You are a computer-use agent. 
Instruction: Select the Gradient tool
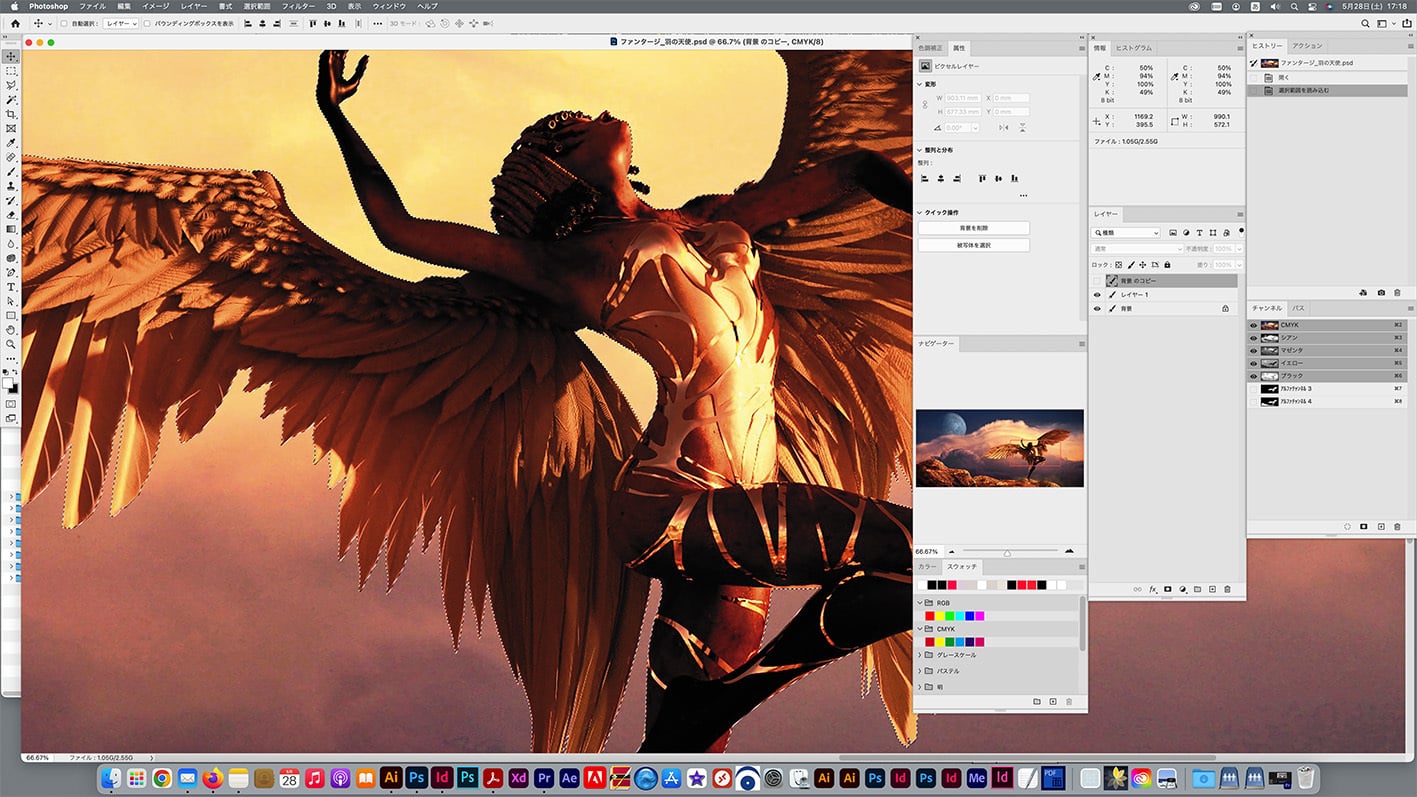pyautogui.click(x=11, y=229)
